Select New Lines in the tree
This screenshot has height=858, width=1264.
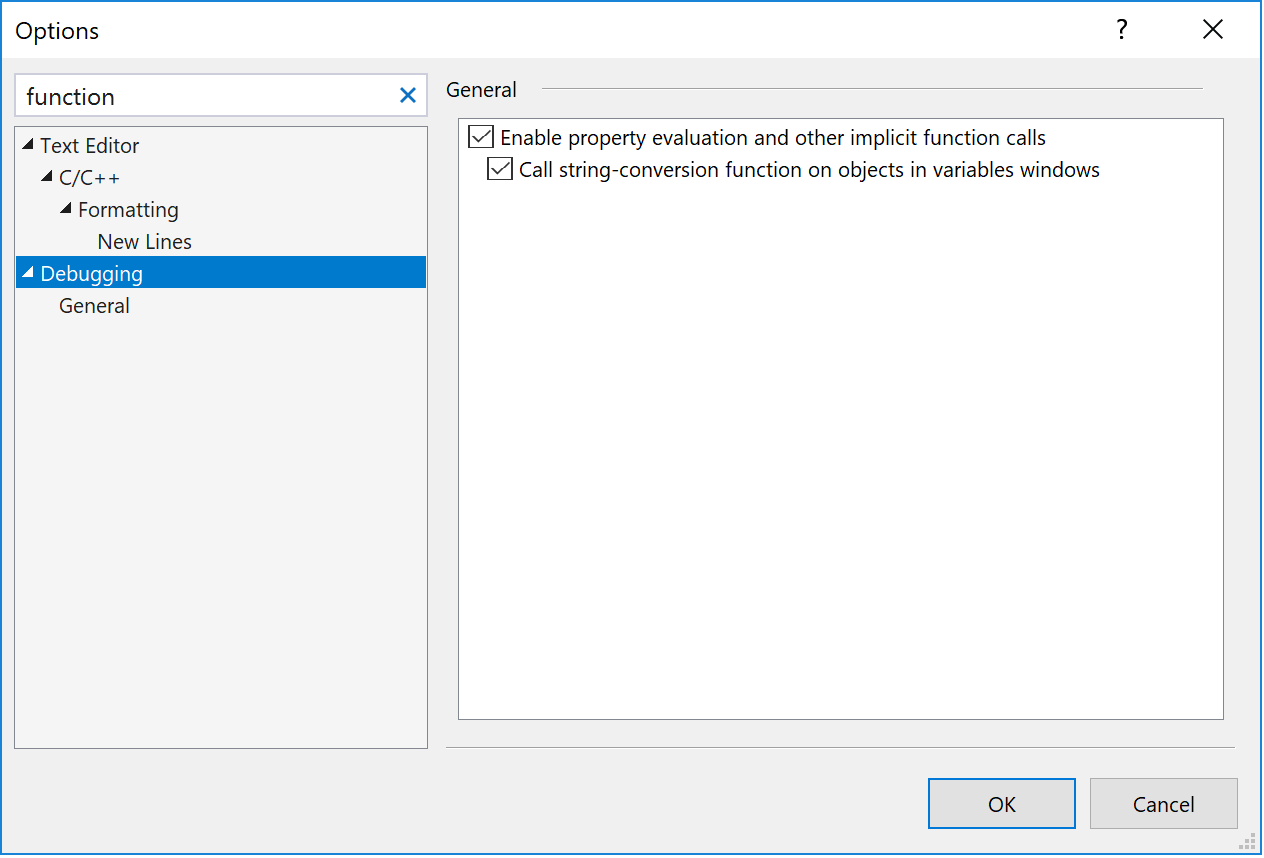pos(144,241)
